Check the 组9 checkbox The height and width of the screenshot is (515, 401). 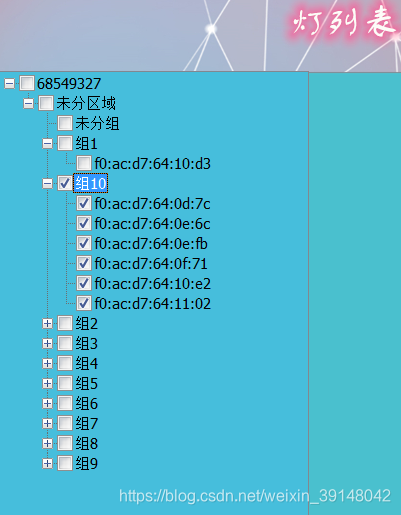pyautogui.click(x=65, y=463)
